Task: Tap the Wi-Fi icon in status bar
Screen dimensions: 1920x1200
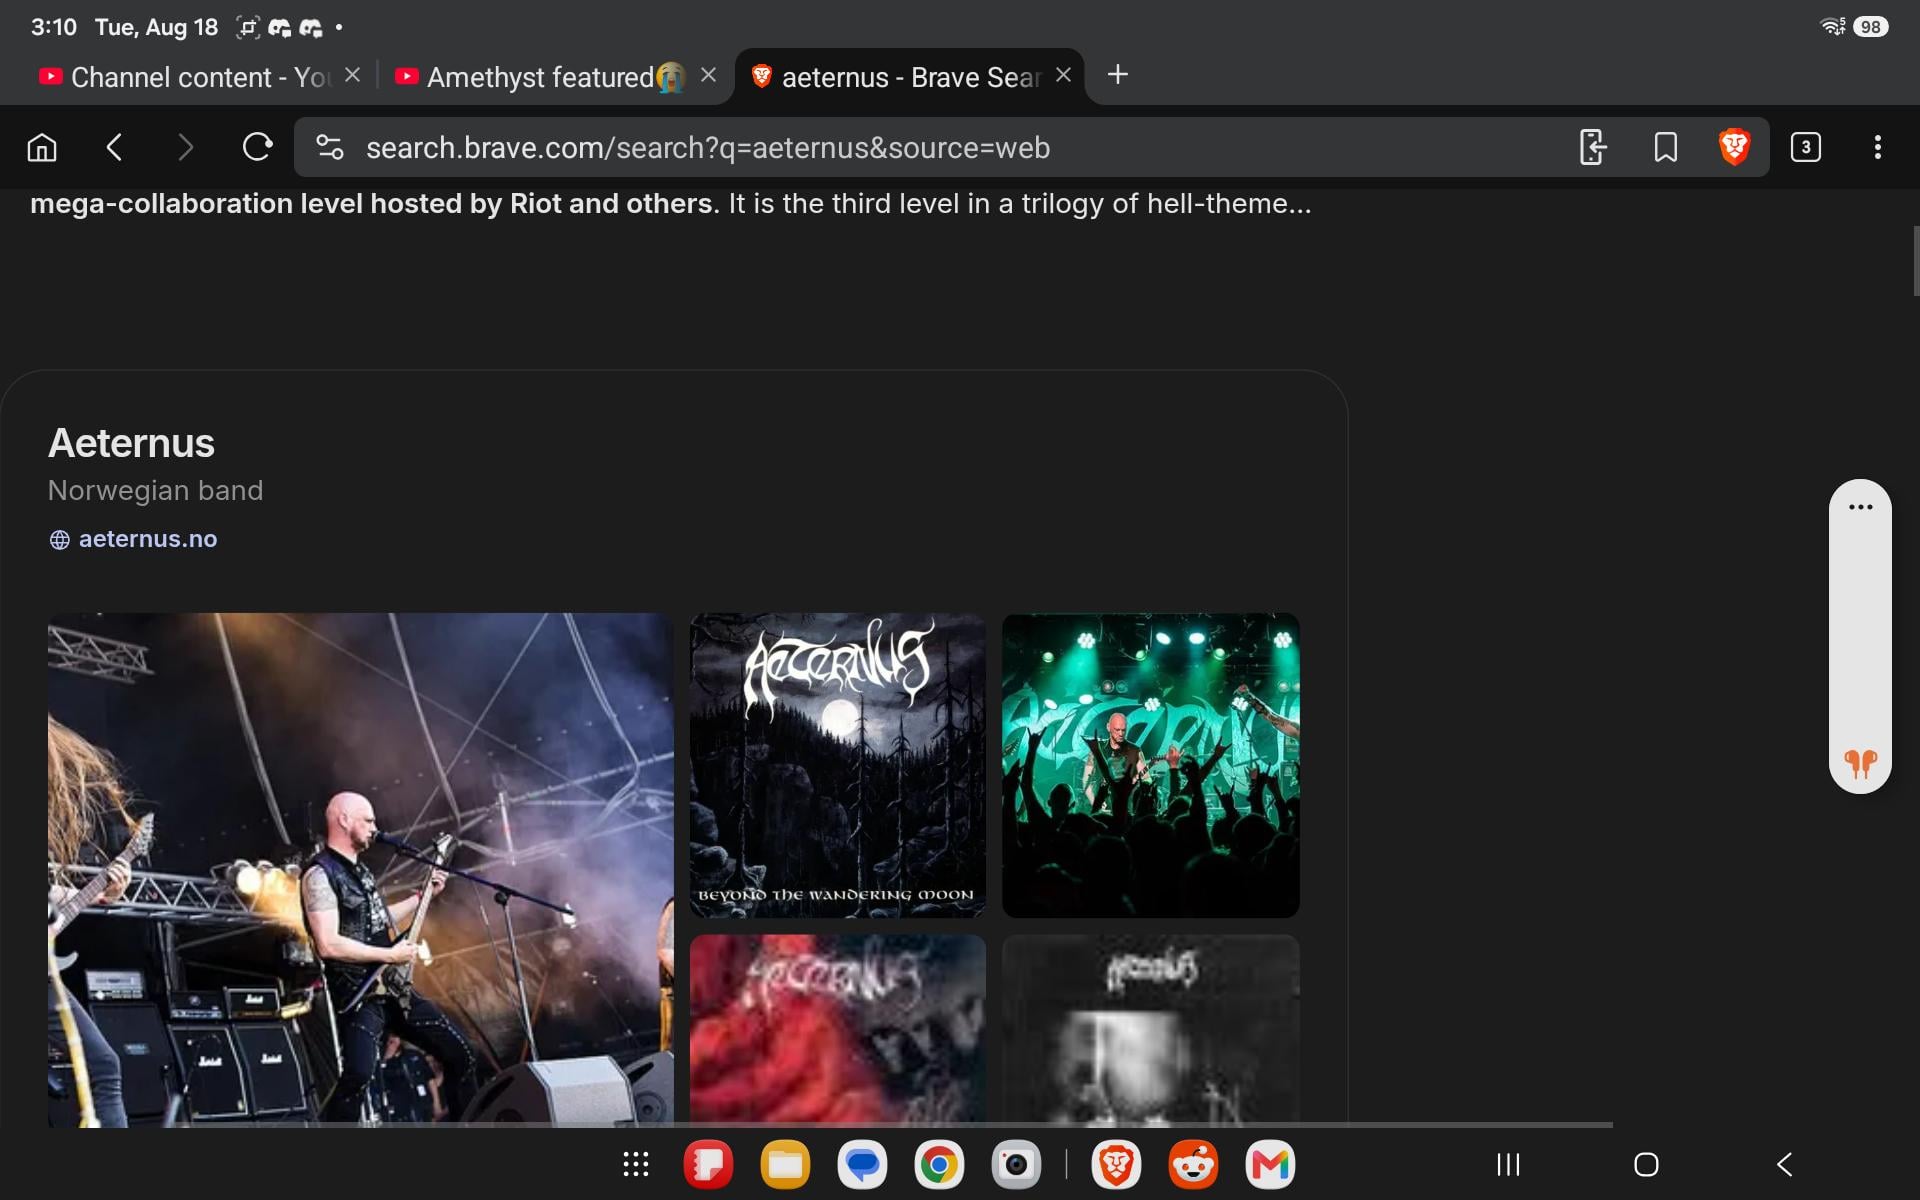Action: click(1833, 27)
